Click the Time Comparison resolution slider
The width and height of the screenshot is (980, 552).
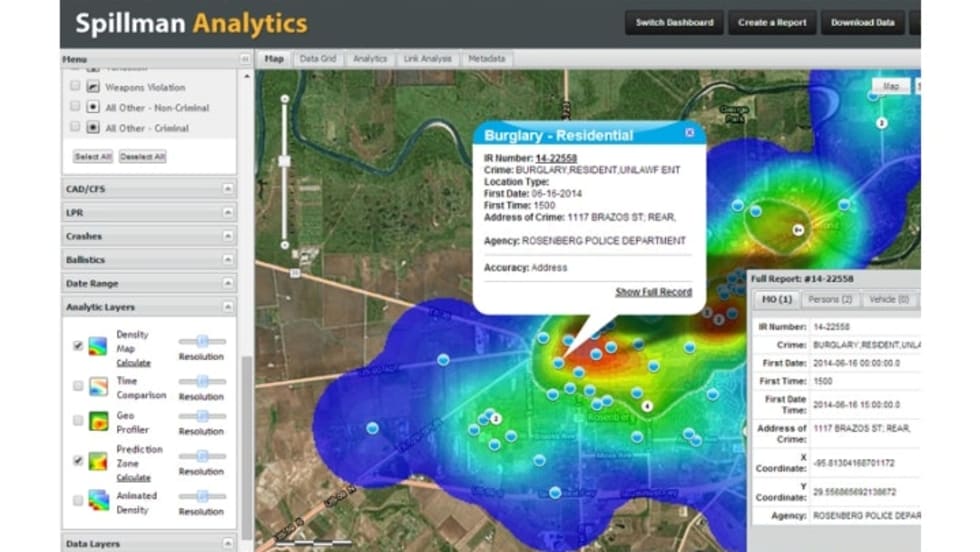[202, 381]
